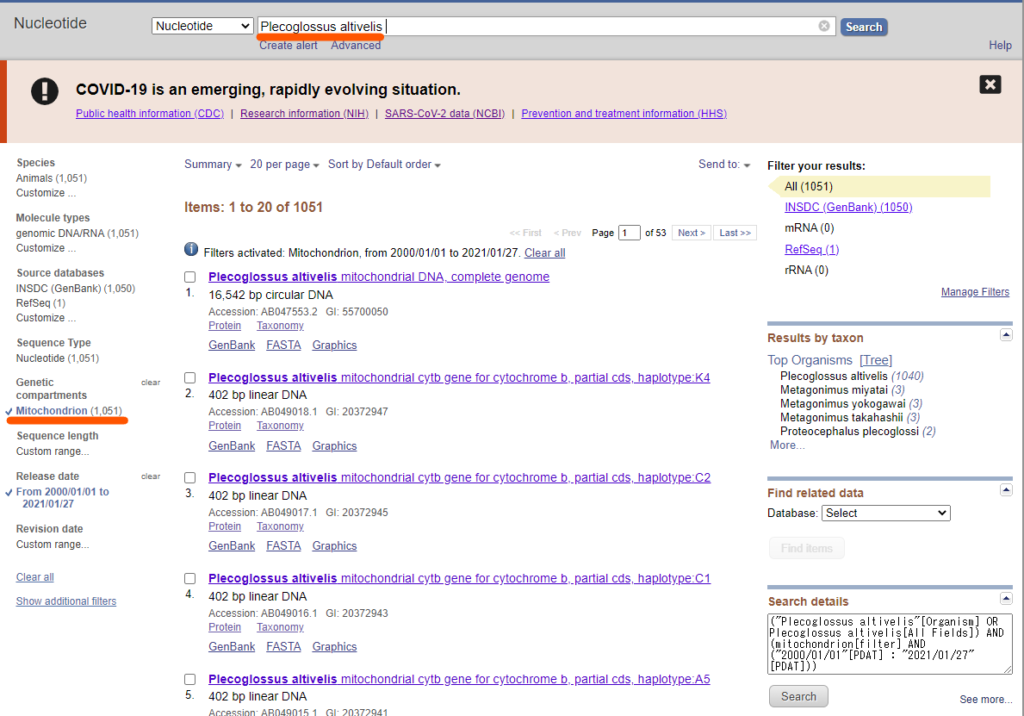Collapse the Results by taxon panel

(x=1005, y=335)
